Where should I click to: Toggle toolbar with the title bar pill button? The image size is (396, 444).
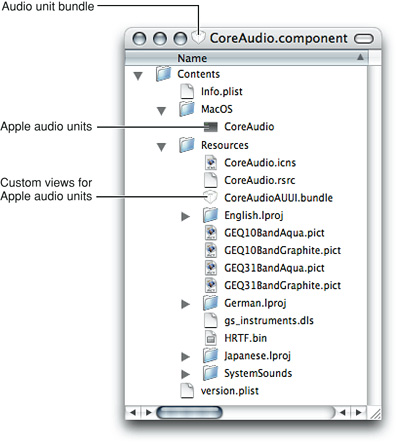[364, 39]
